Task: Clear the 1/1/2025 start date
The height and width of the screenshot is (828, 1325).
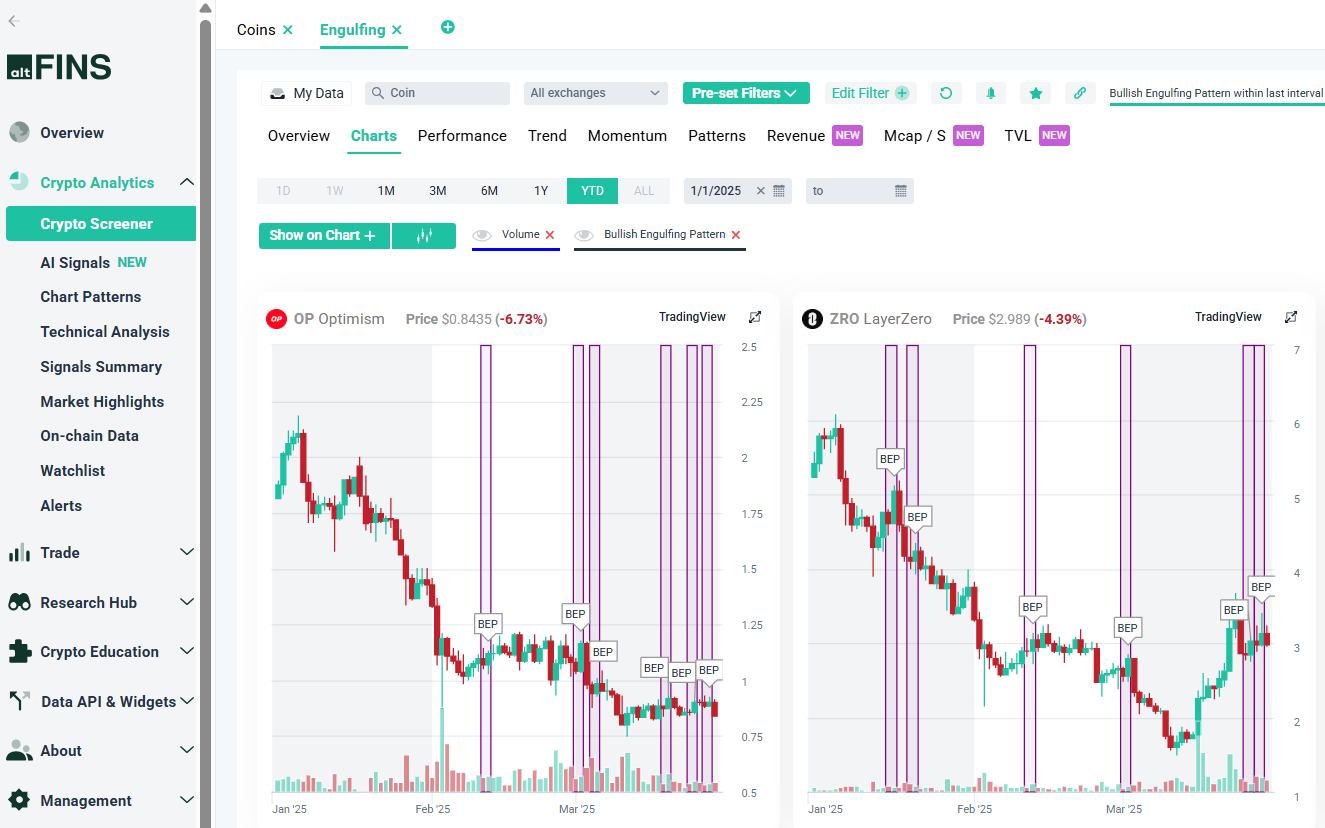Action: [760, 191]
